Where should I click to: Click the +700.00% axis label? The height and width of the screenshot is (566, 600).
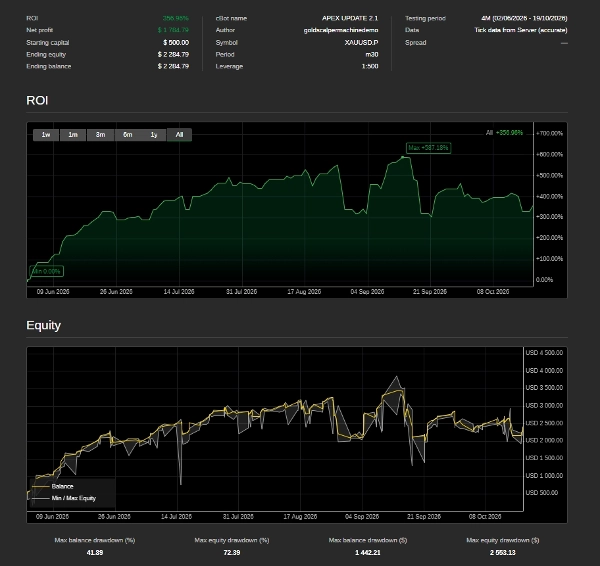tap(549, 133)
